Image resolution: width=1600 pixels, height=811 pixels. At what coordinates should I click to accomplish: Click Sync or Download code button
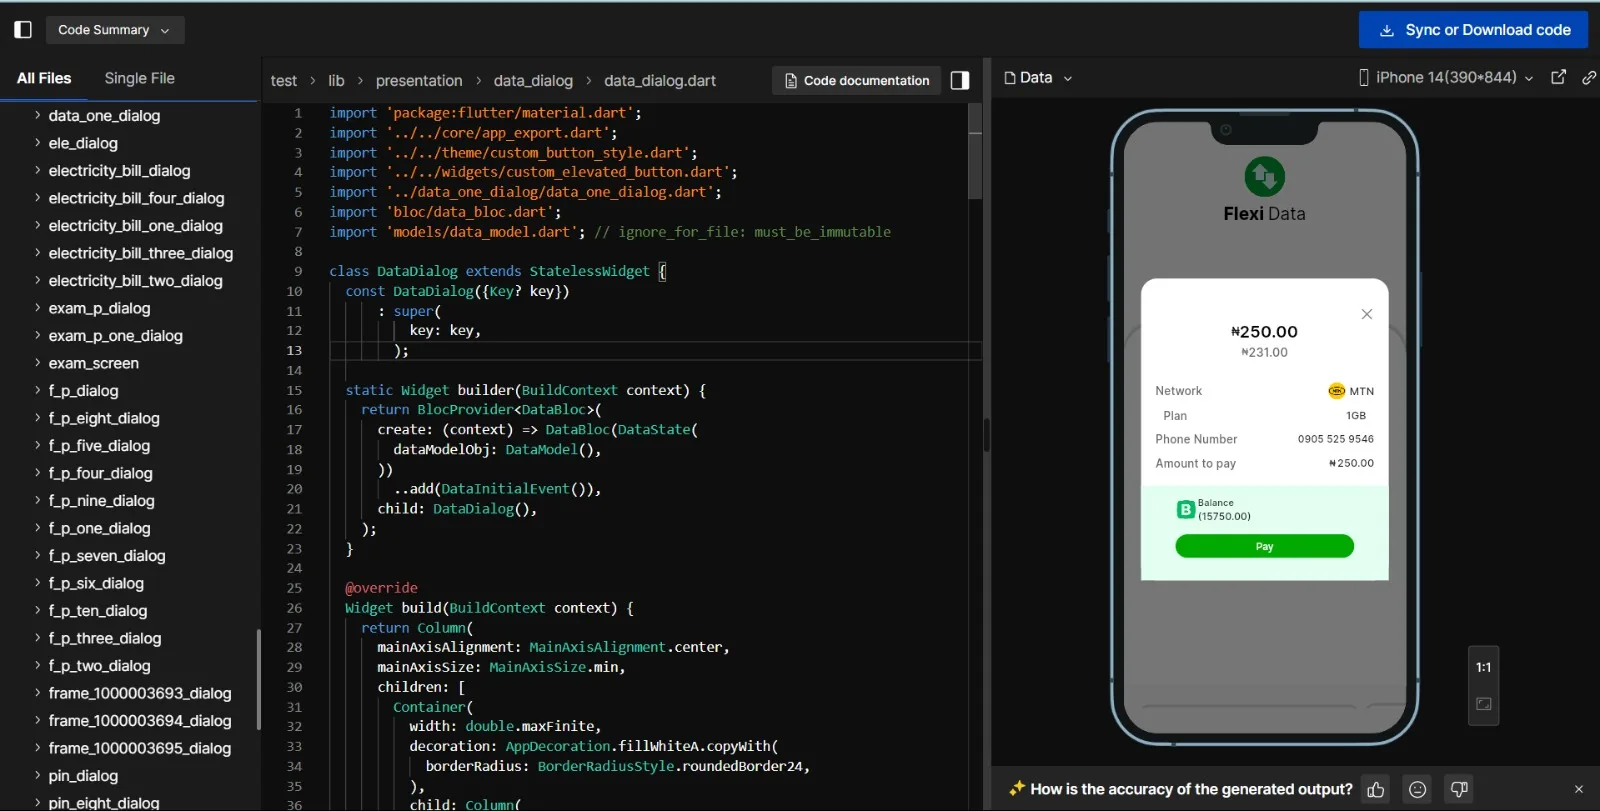(x=1473, y=30)
